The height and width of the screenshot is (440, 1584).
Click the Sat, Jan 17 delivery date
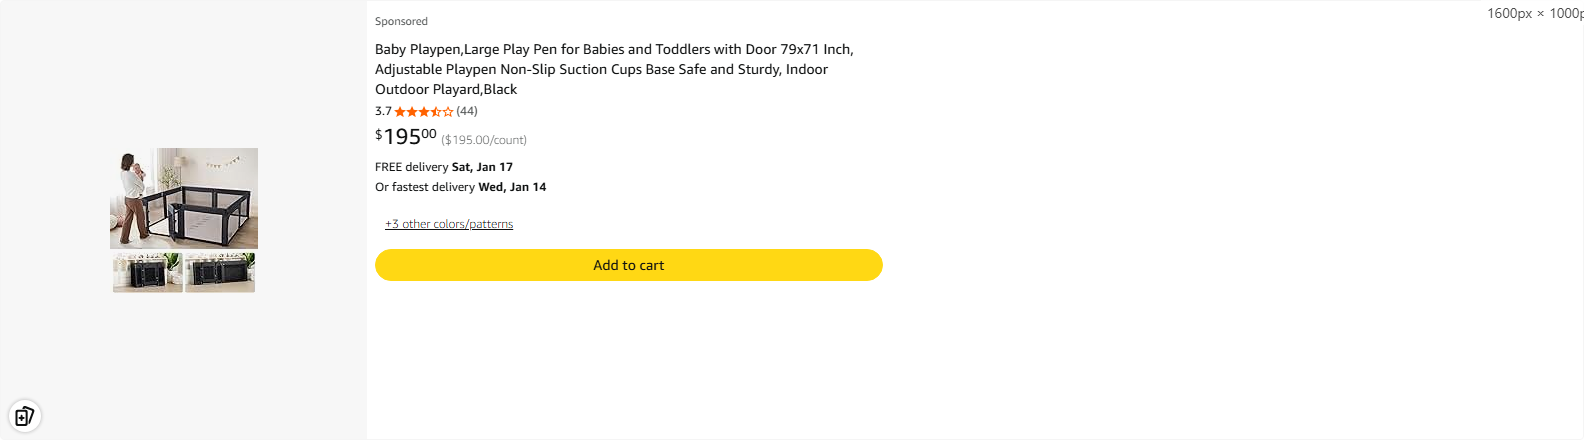pos(482,167)
